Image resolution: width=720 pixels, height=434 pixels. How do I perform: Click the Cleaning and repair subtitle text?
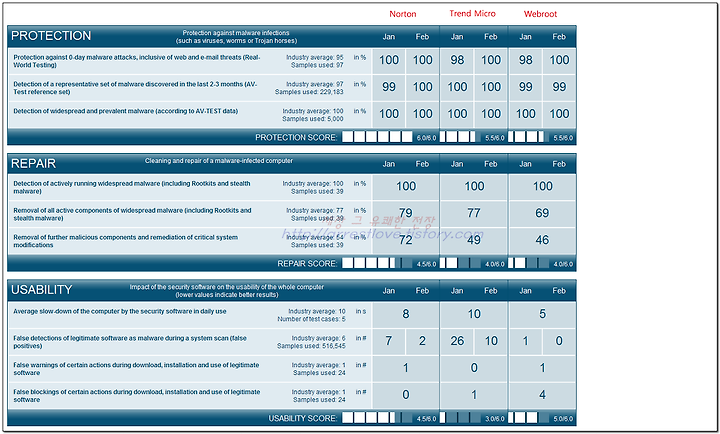point(219,161)
